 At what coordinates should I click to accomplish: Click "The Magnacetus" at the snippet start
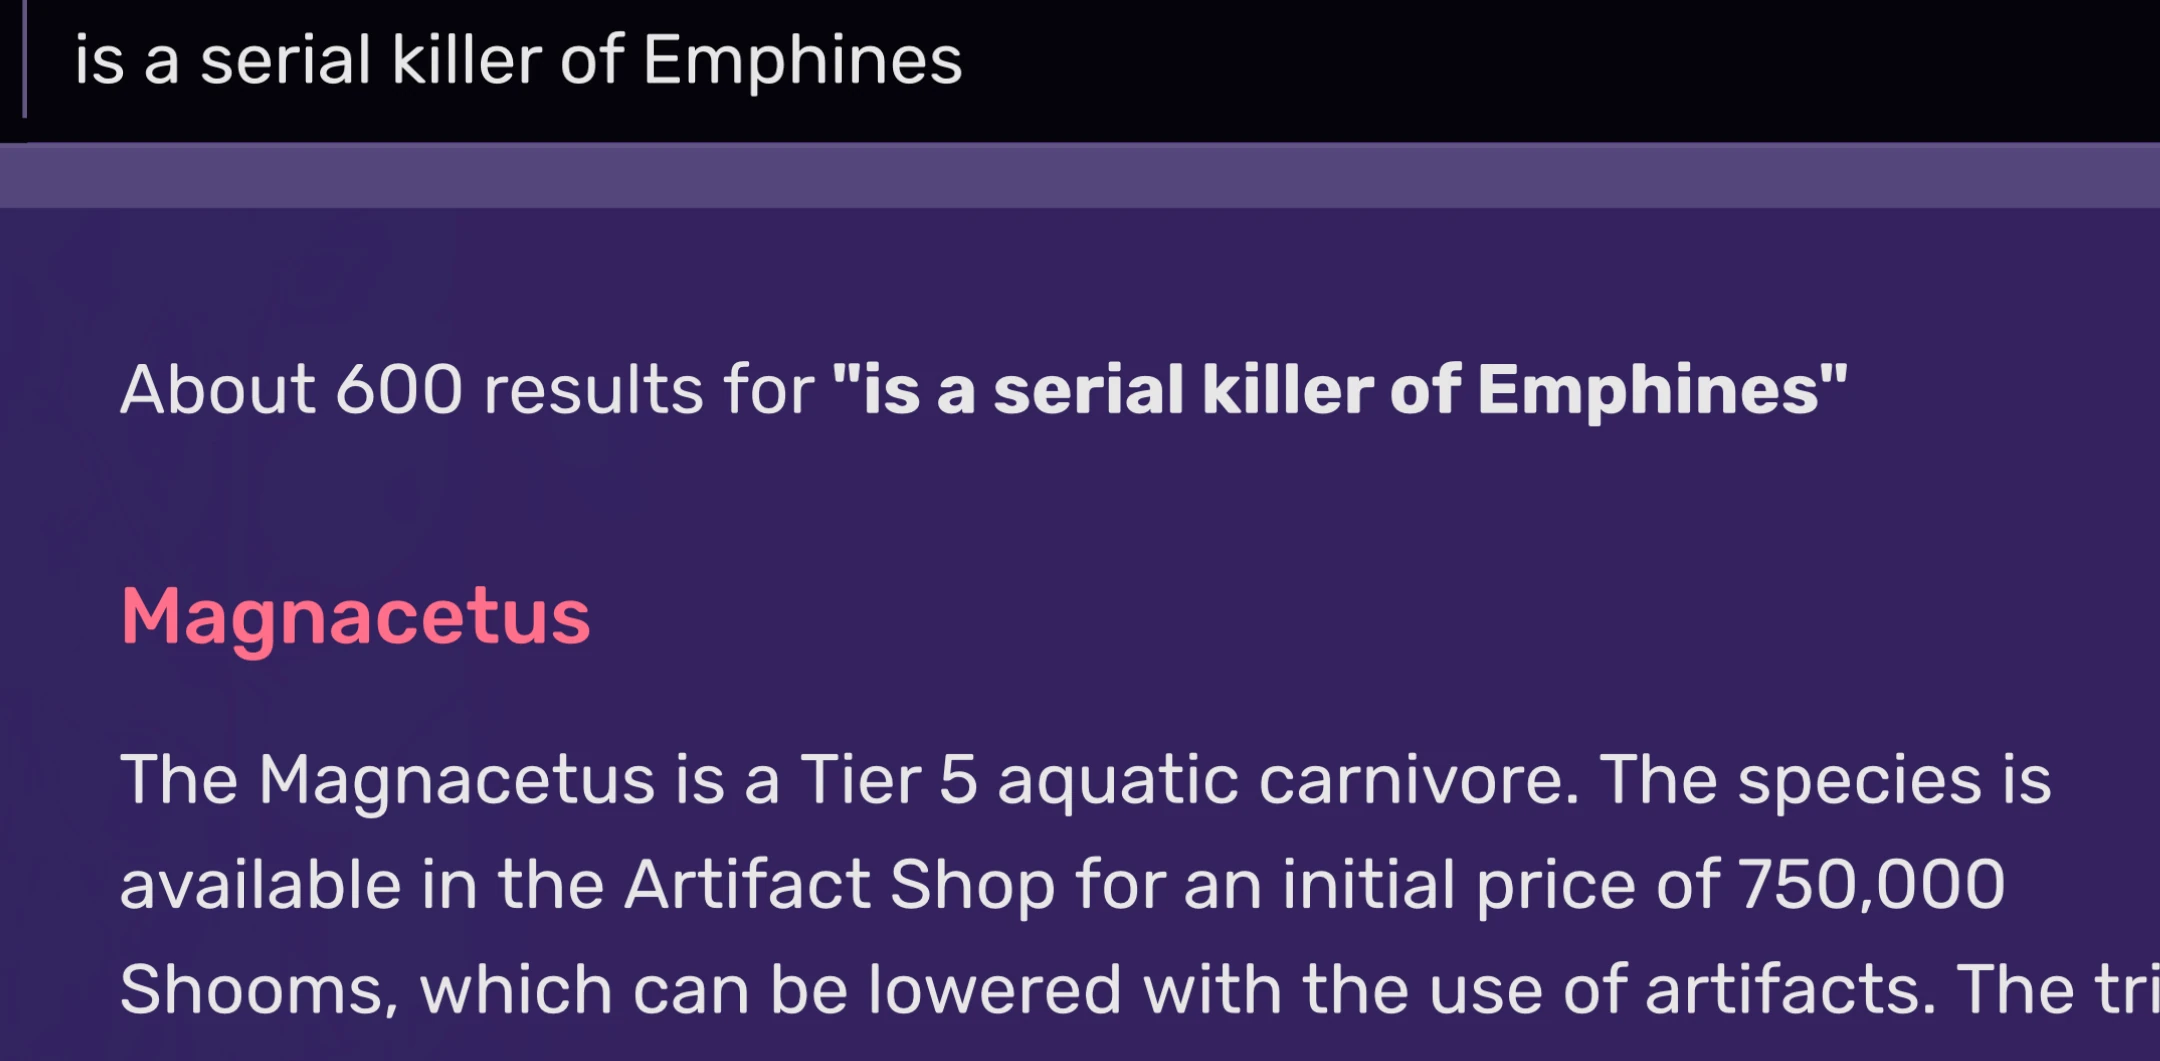(x=387, y=780)
